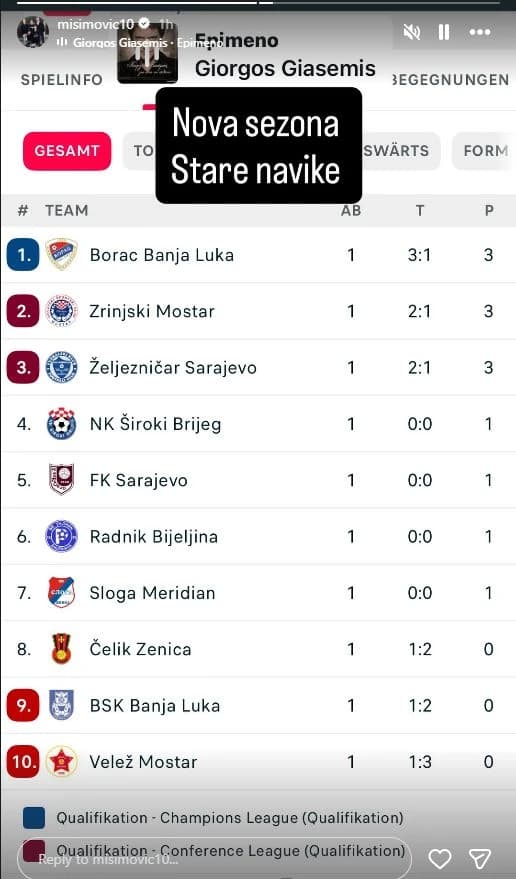Open Željezničar Sarajevo team crest
Image resolution: width=516 pixels, height=879 pixels.
62,367
